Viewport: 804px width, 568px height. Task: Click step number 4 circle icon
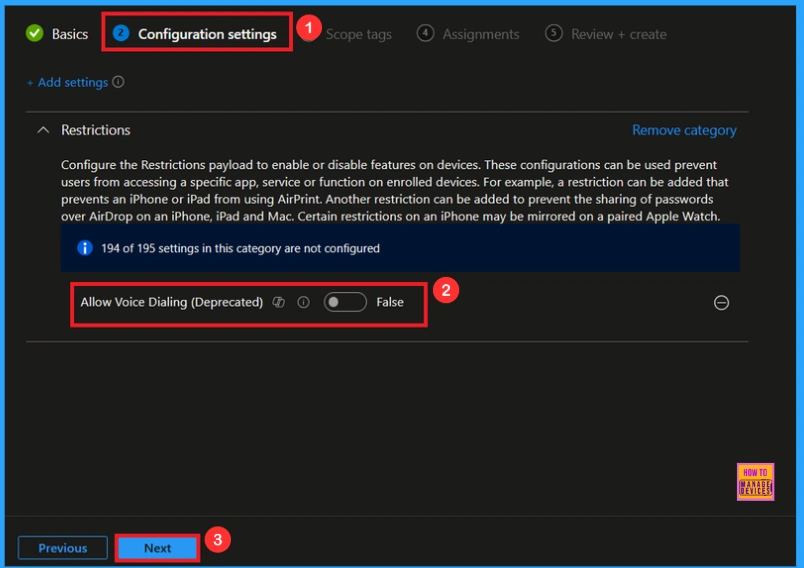(x=425, y=33)
